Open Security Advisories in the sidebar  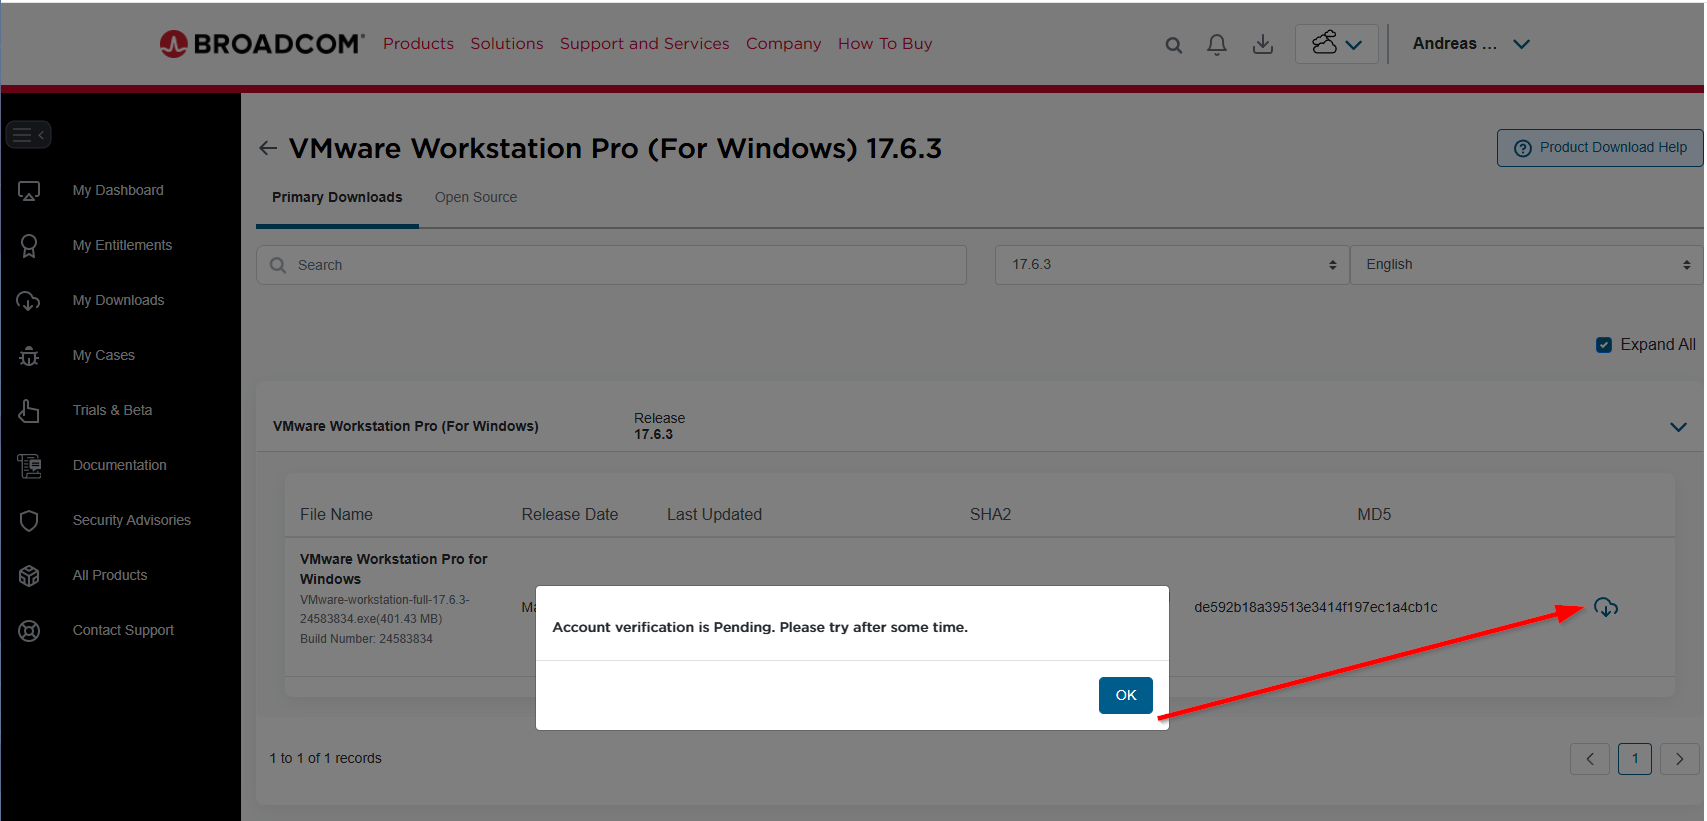click(131, 521)
